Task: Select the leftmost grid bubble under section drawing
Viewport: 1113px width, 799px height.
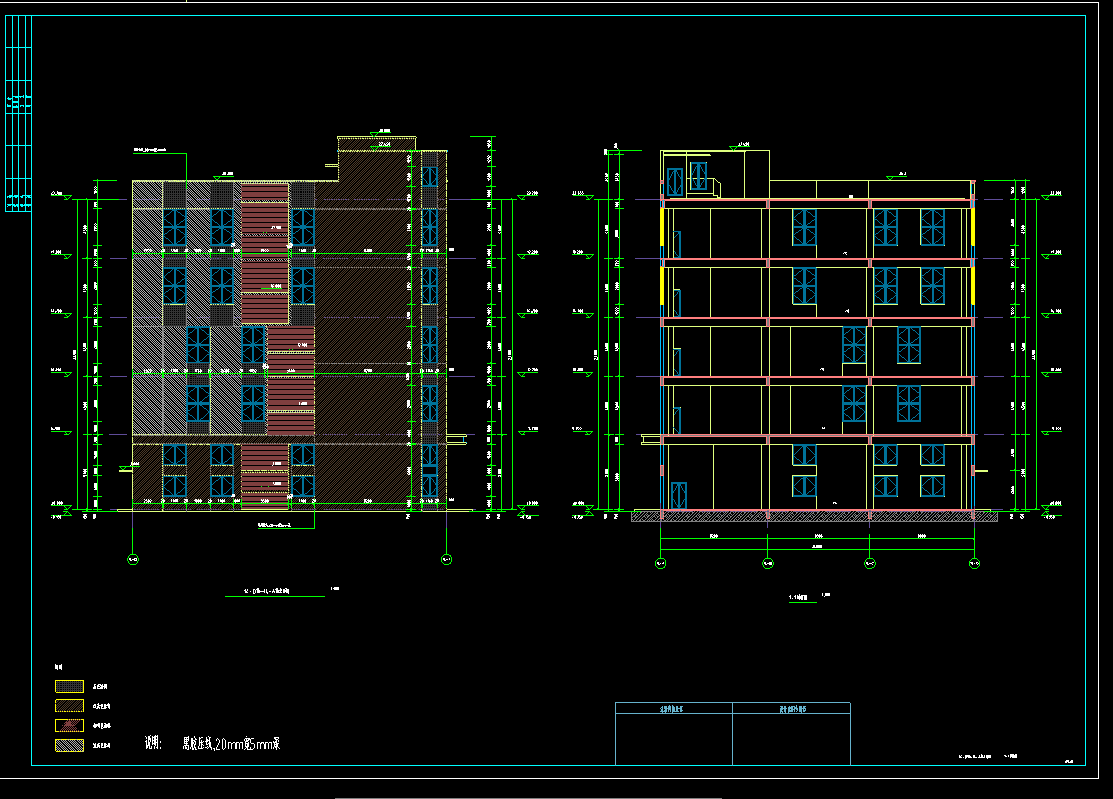Action: [x=660, y=564]
